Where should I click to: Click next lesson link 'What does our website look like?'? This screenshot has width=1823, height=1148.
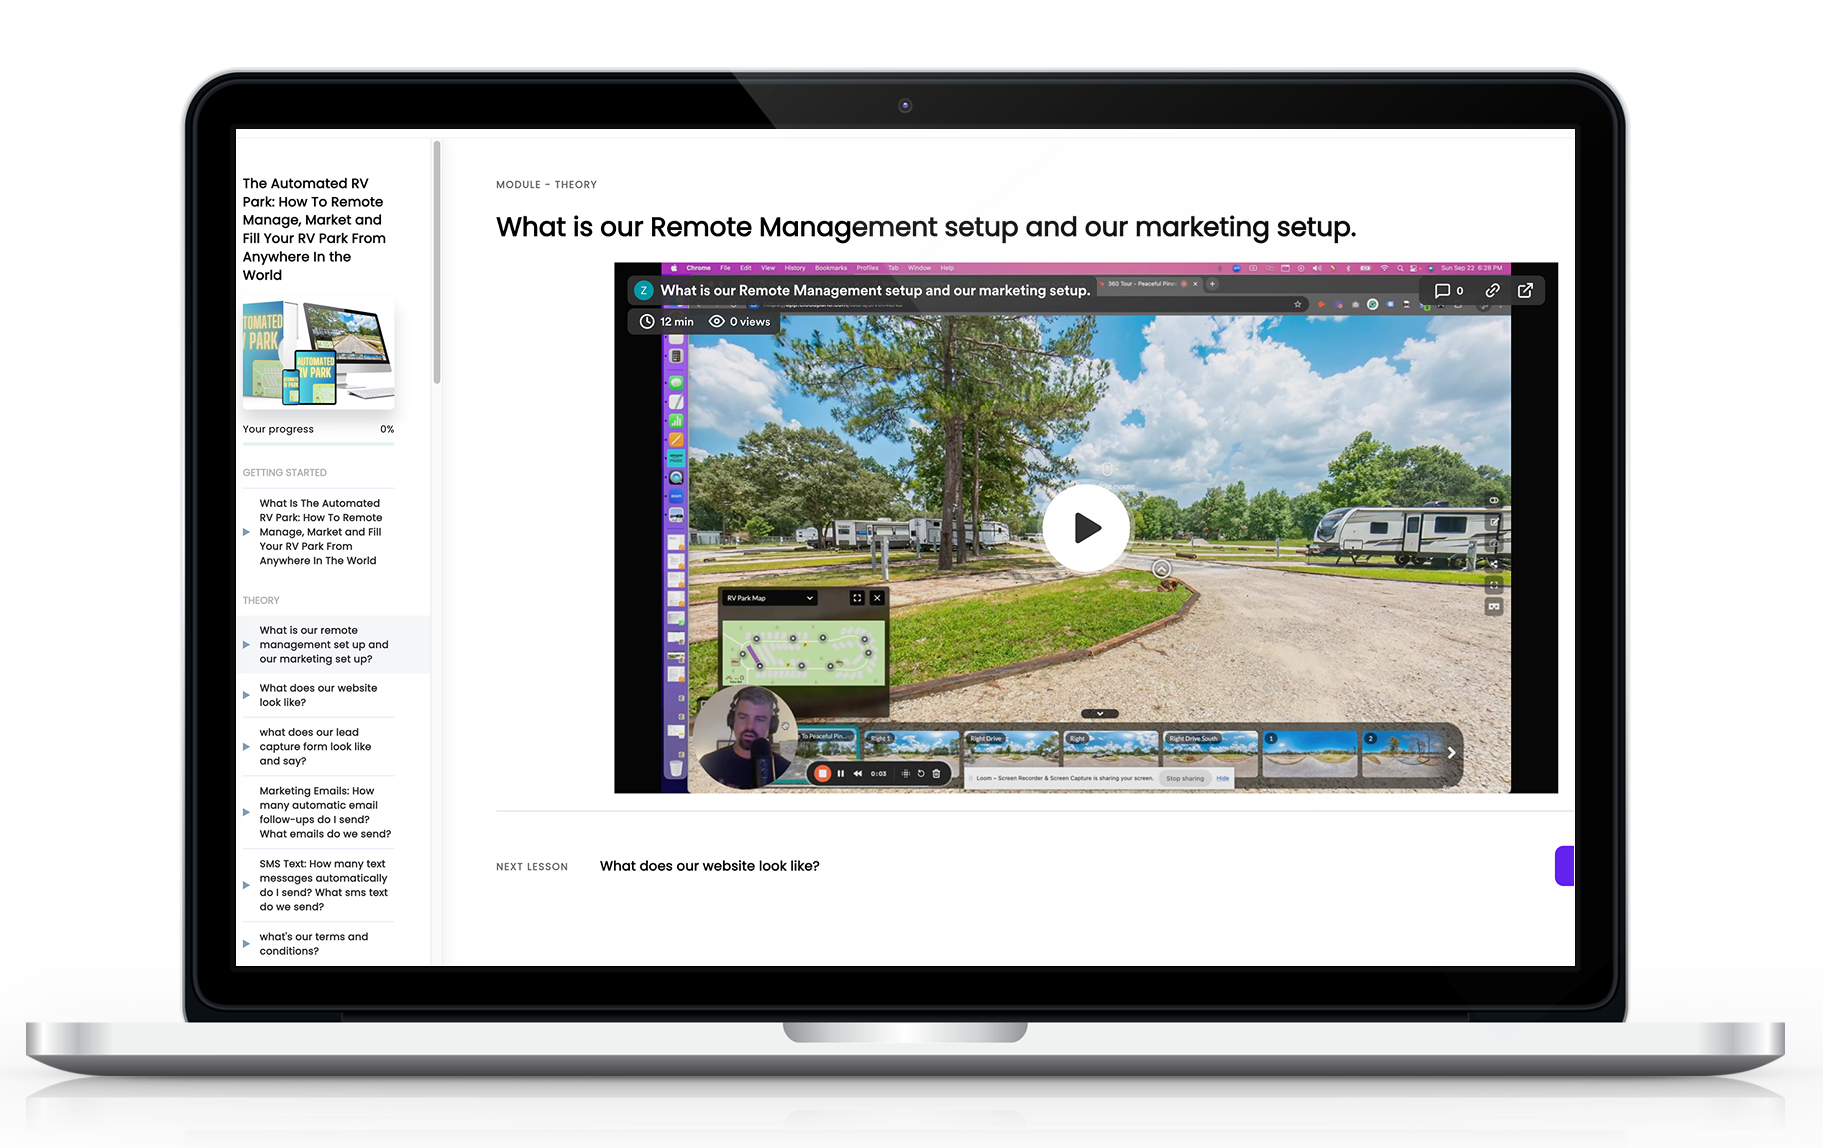click(x=709, y=866)
